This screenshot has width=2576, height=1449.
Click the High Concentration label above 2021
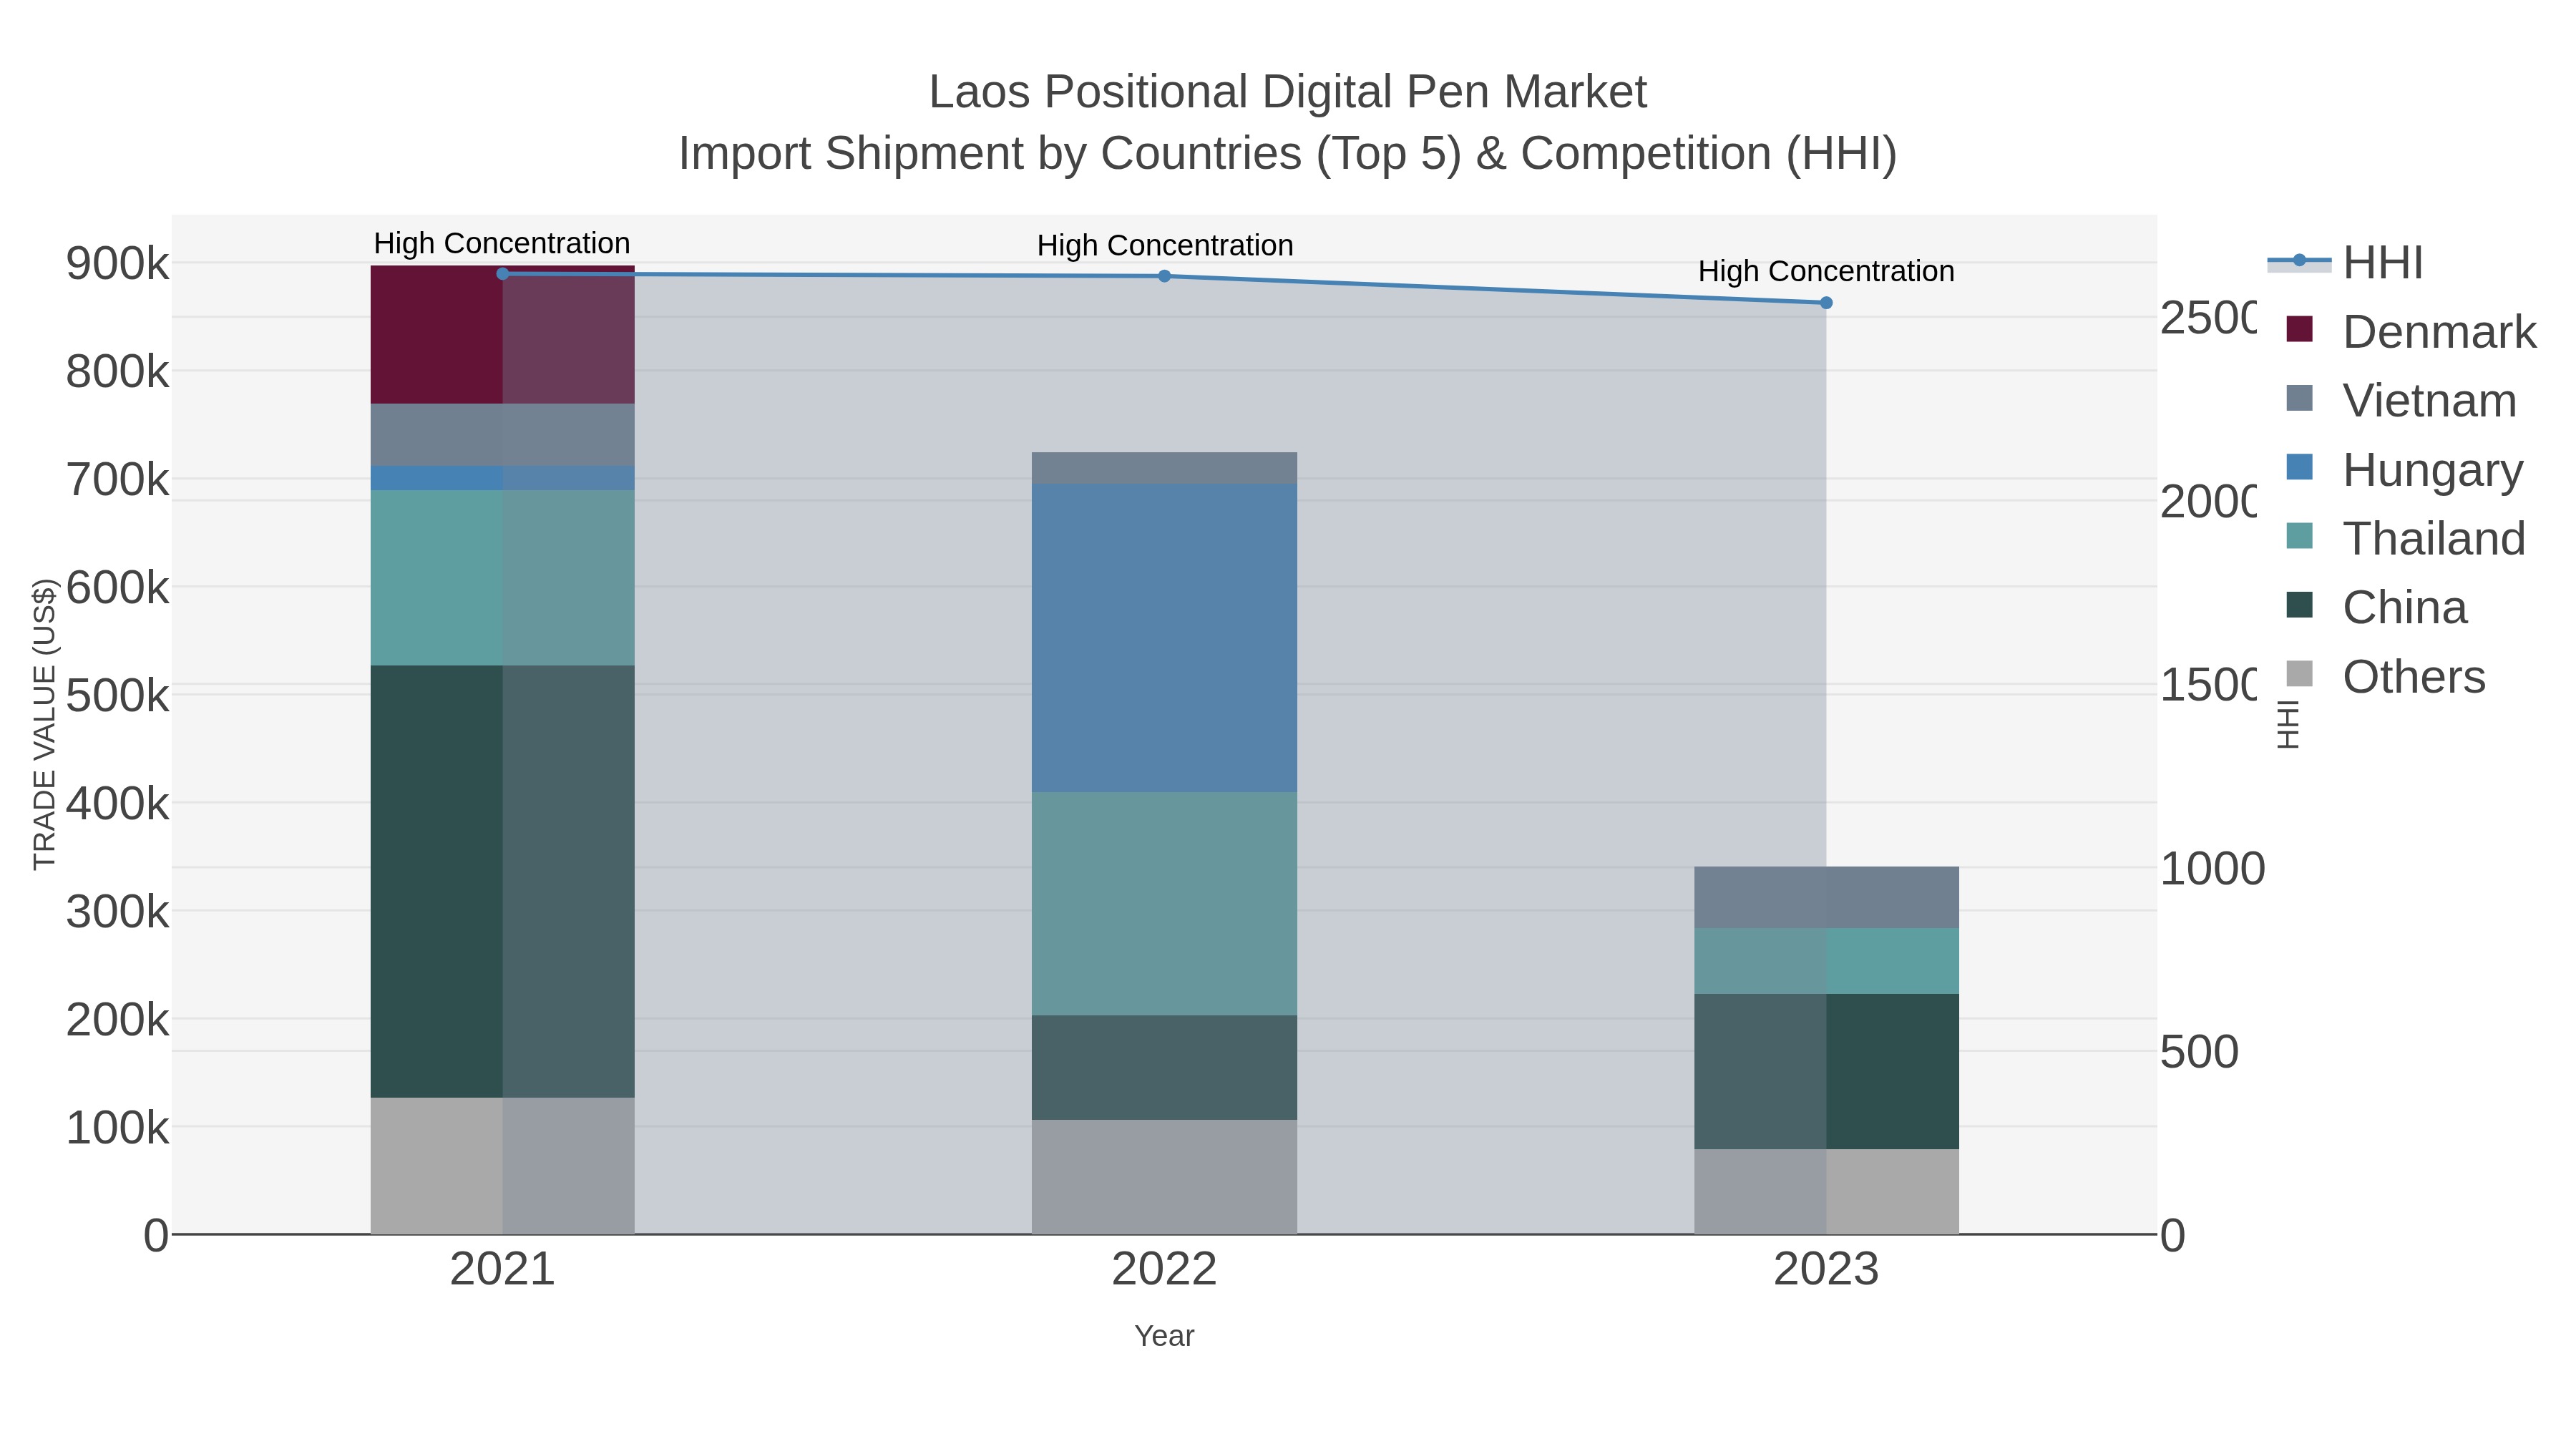point(502,243)
